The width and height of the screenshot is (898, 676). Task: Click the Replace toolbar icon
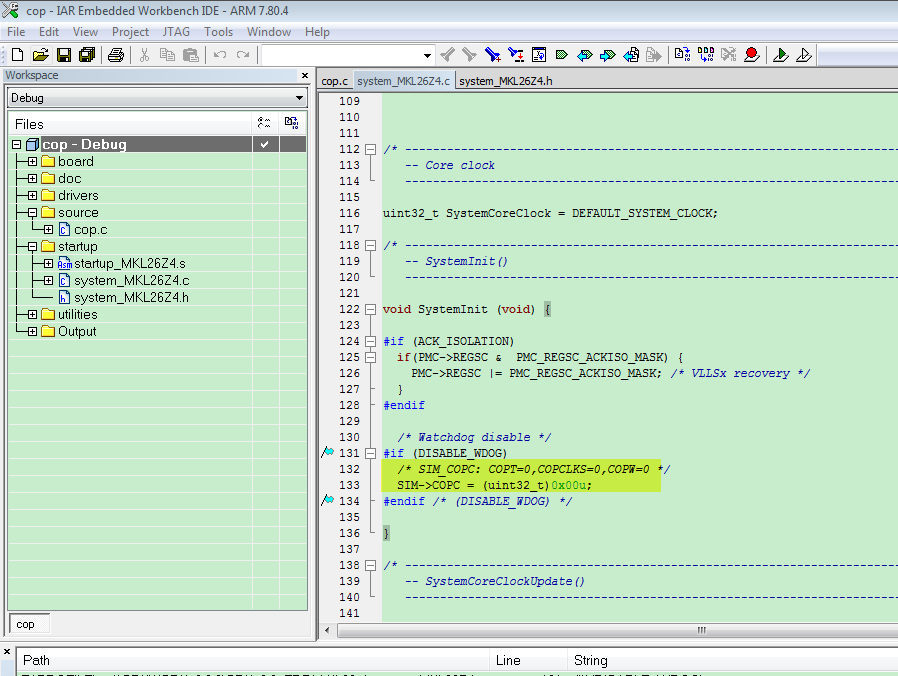point(516,55)
